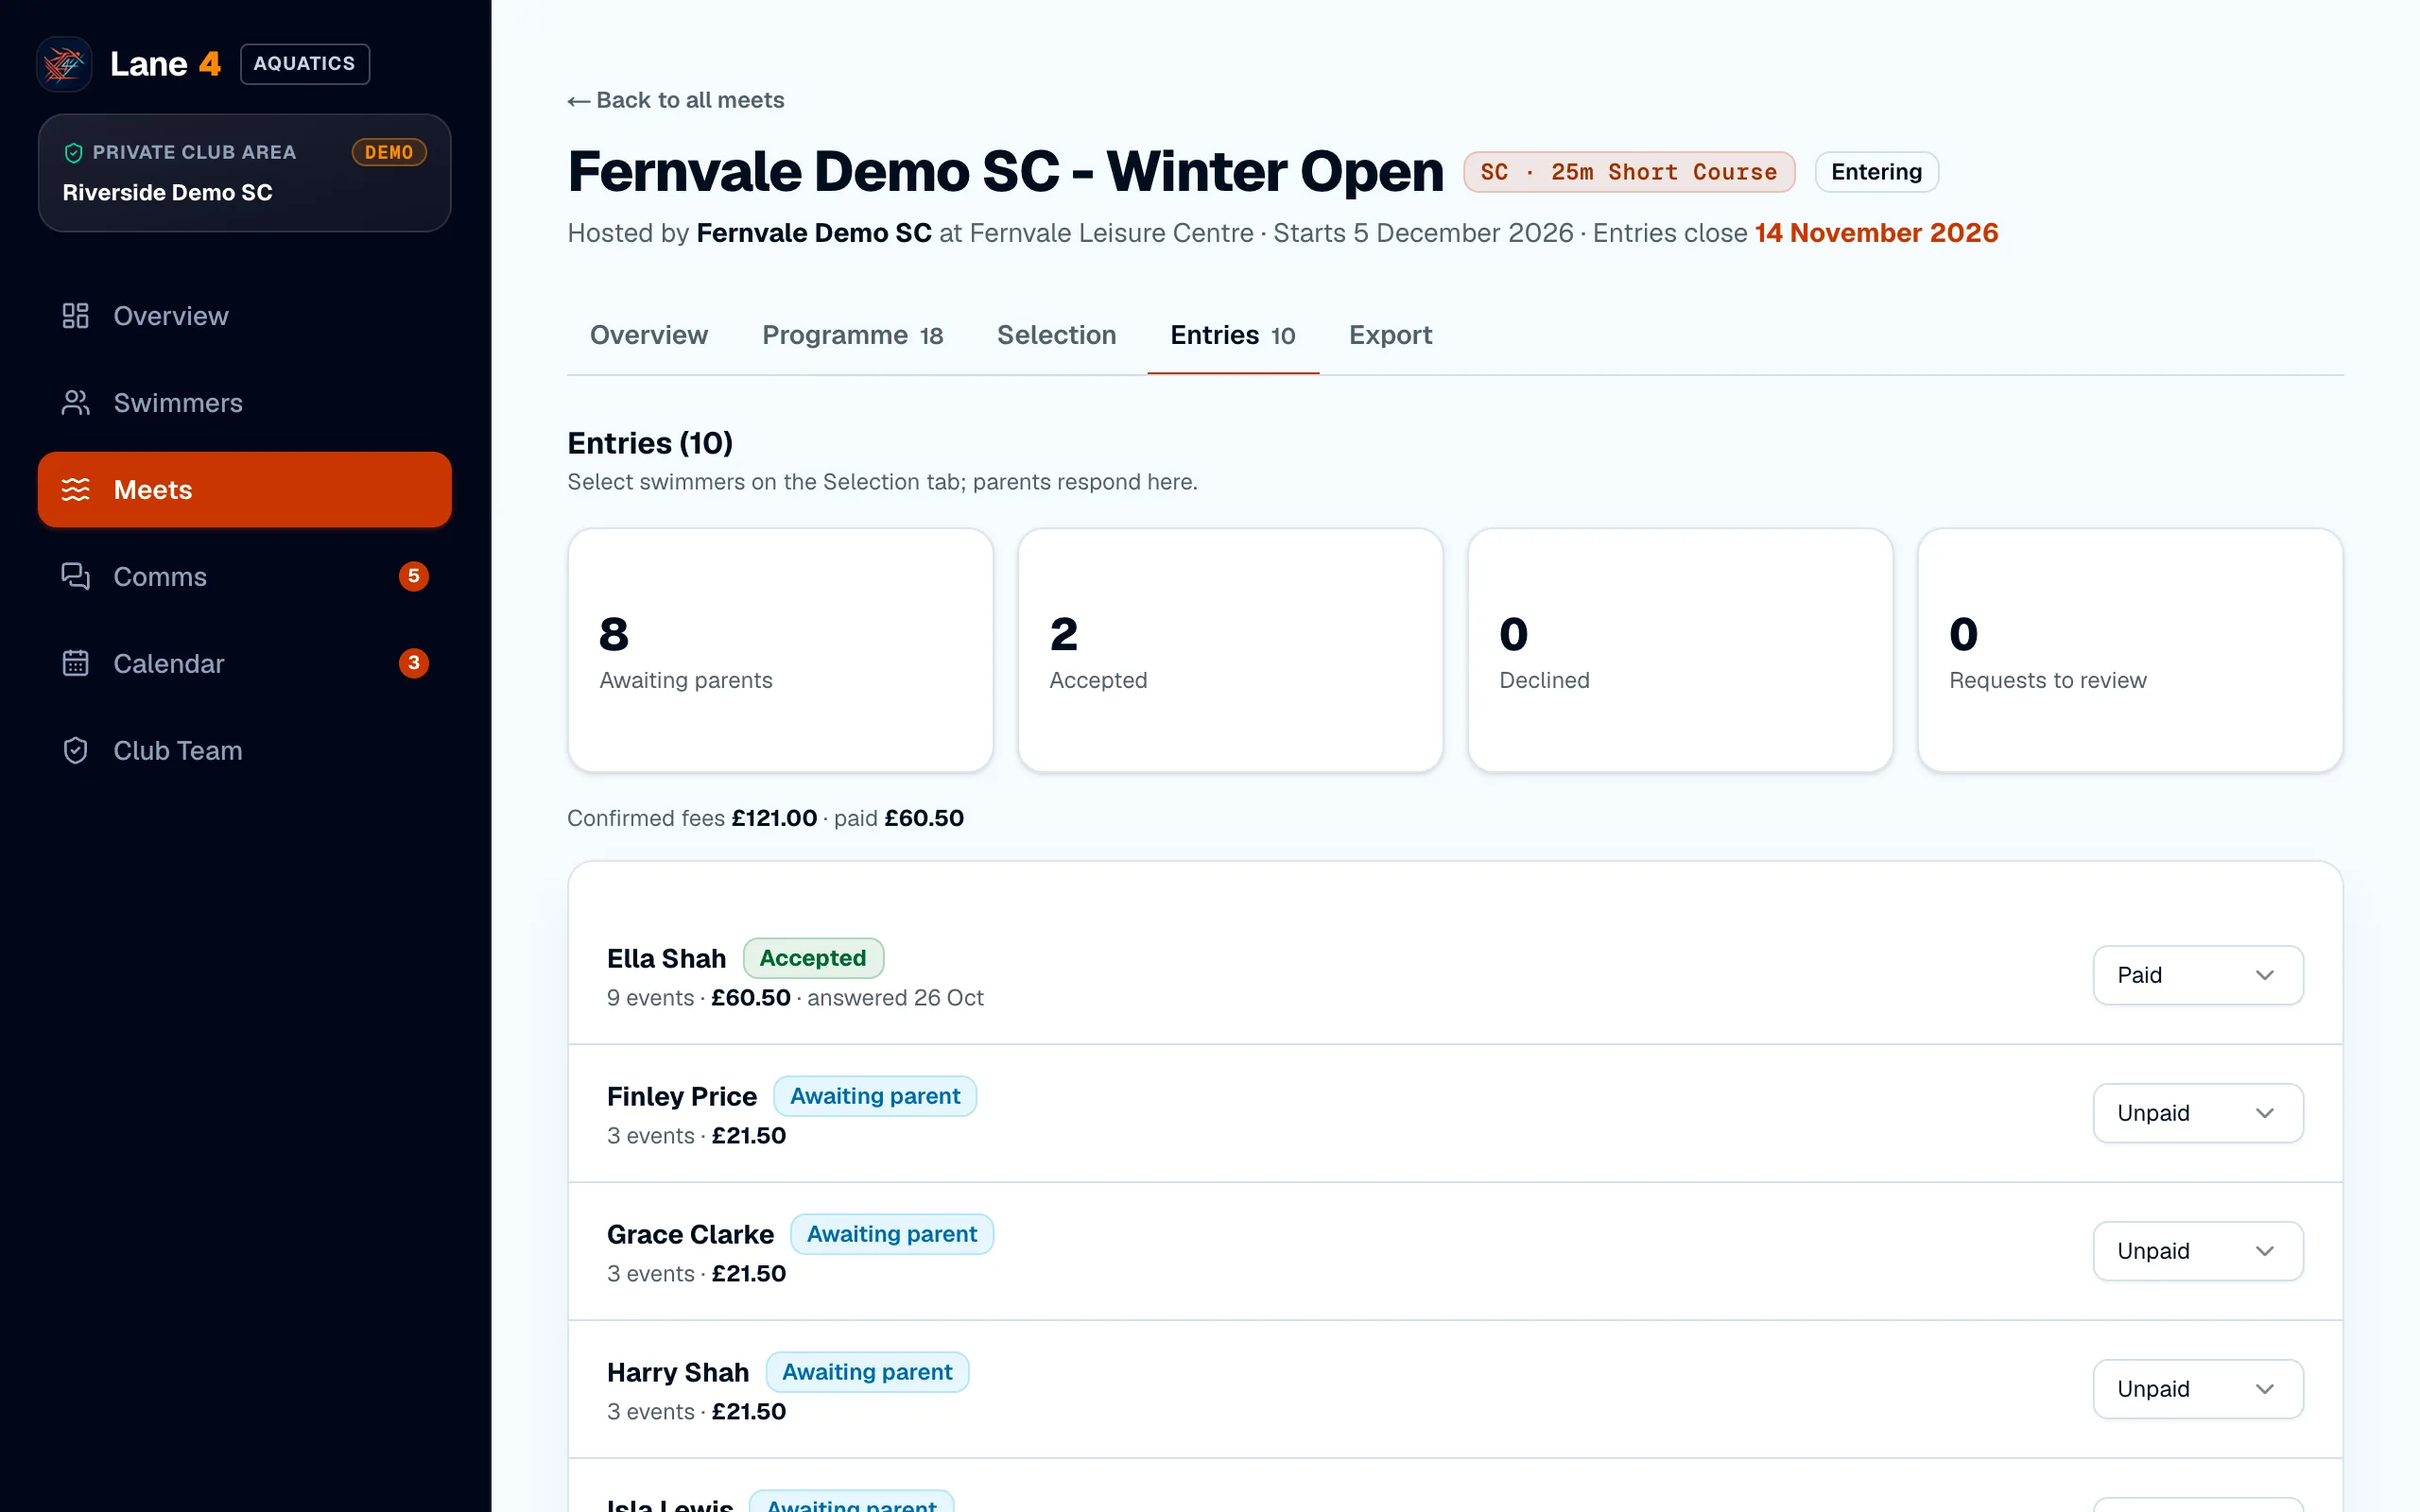Screen dimensions: 2420x1512
Task: Open Finley Price's Unpaid payment dropdown
Action: (2198, 1113)
